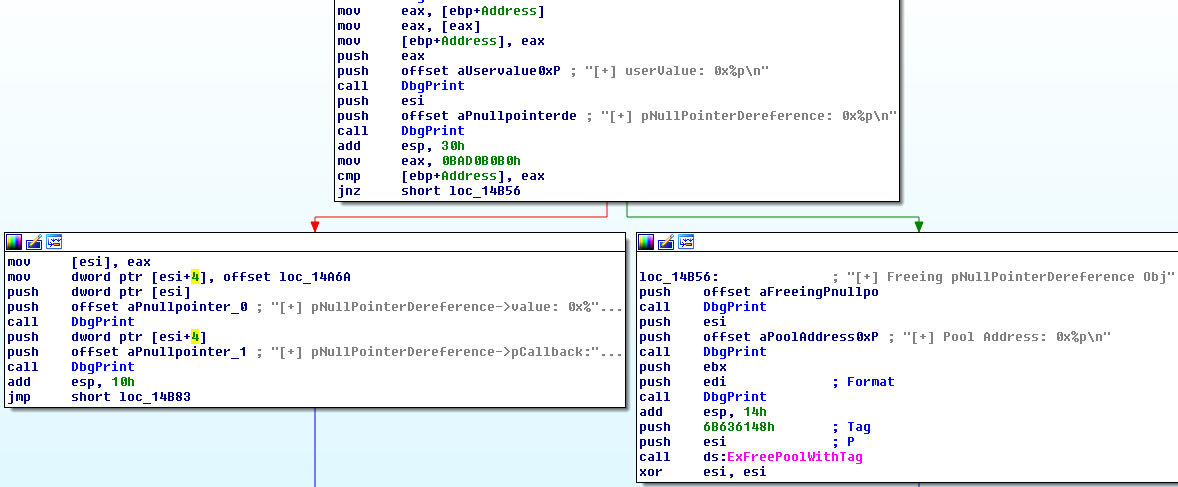Click edit-comment icon in loc_14B56 block header

(x=666, y=242)
